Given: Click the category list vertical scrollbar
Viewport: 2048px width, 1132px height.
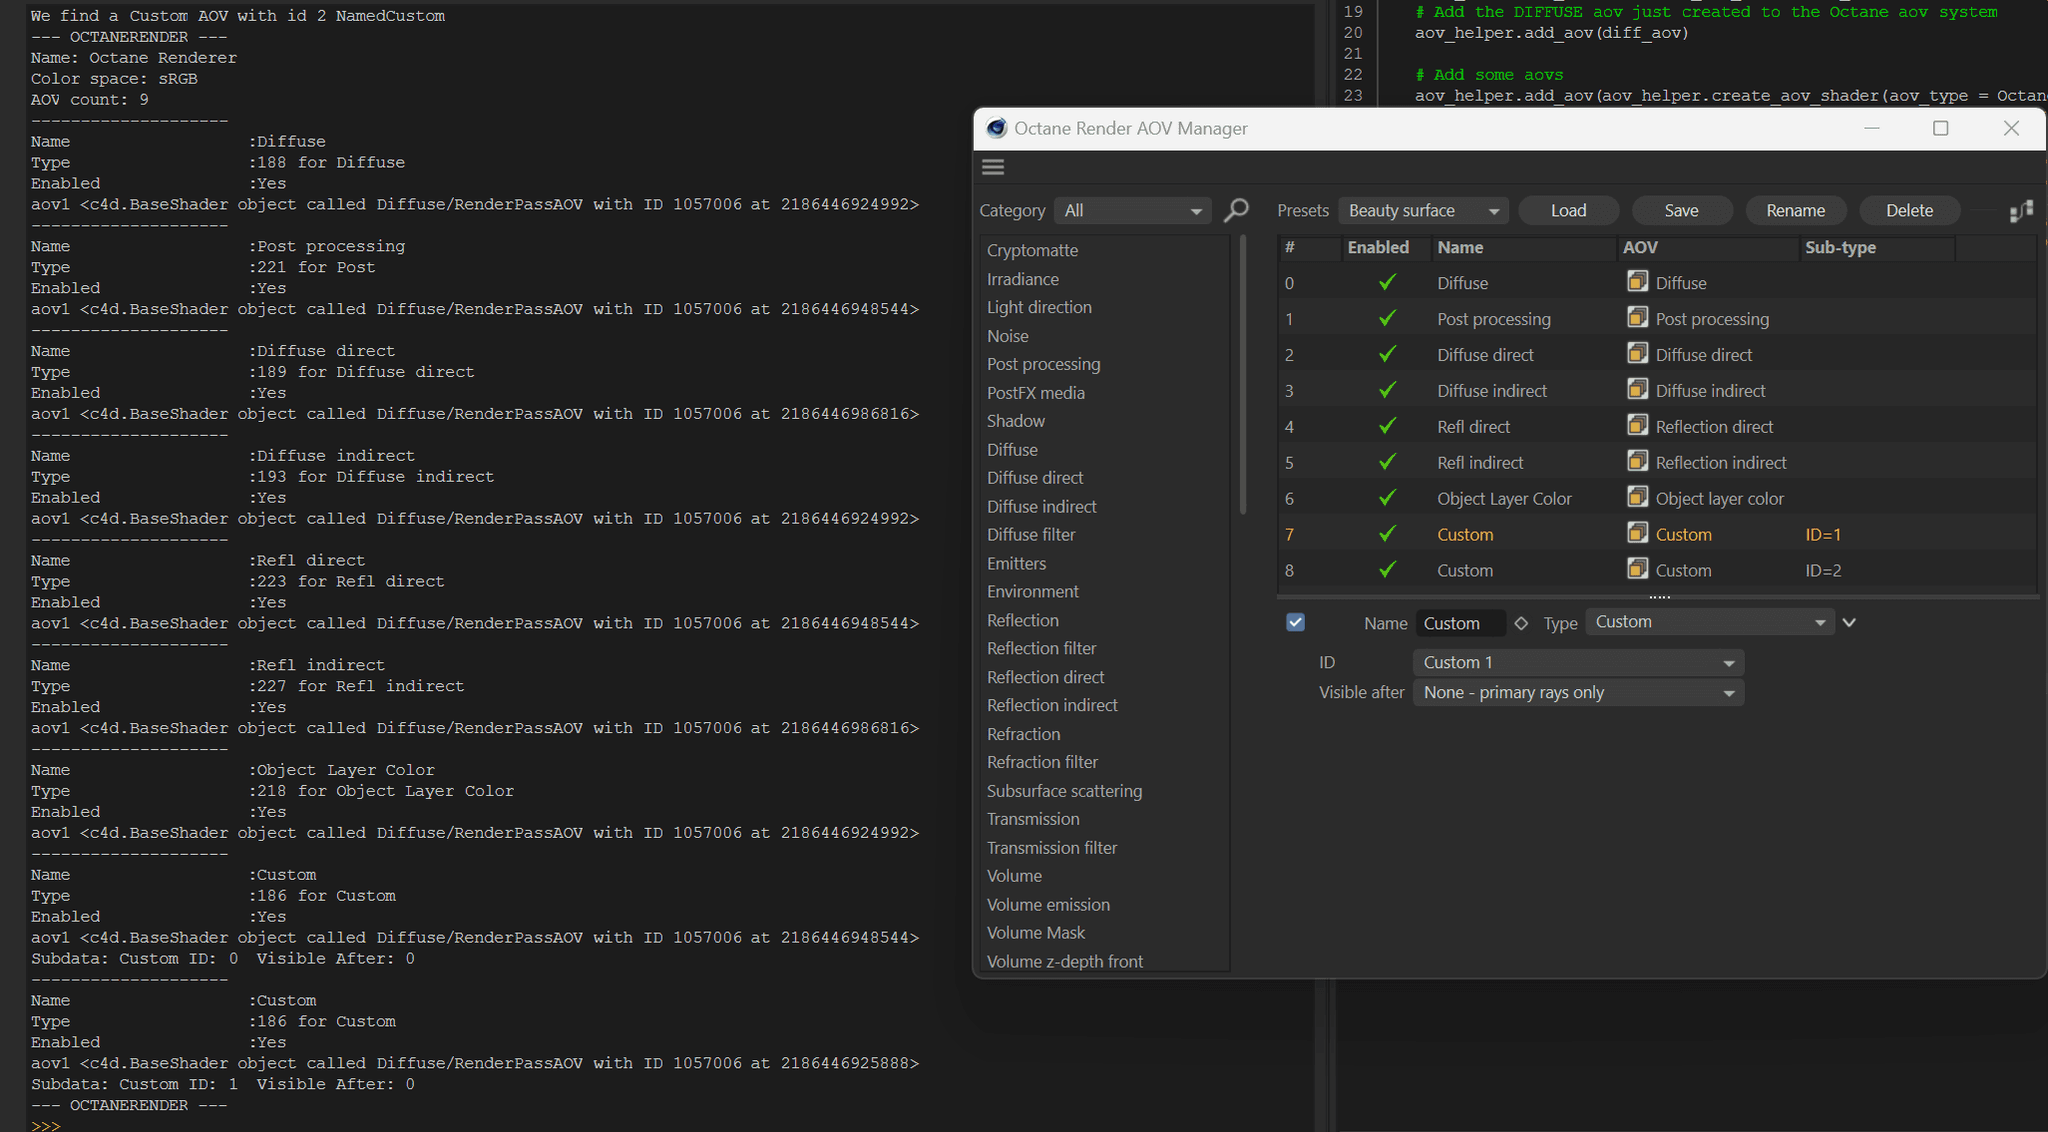Looking at the screenshot, I should (x=1243, y=376).
